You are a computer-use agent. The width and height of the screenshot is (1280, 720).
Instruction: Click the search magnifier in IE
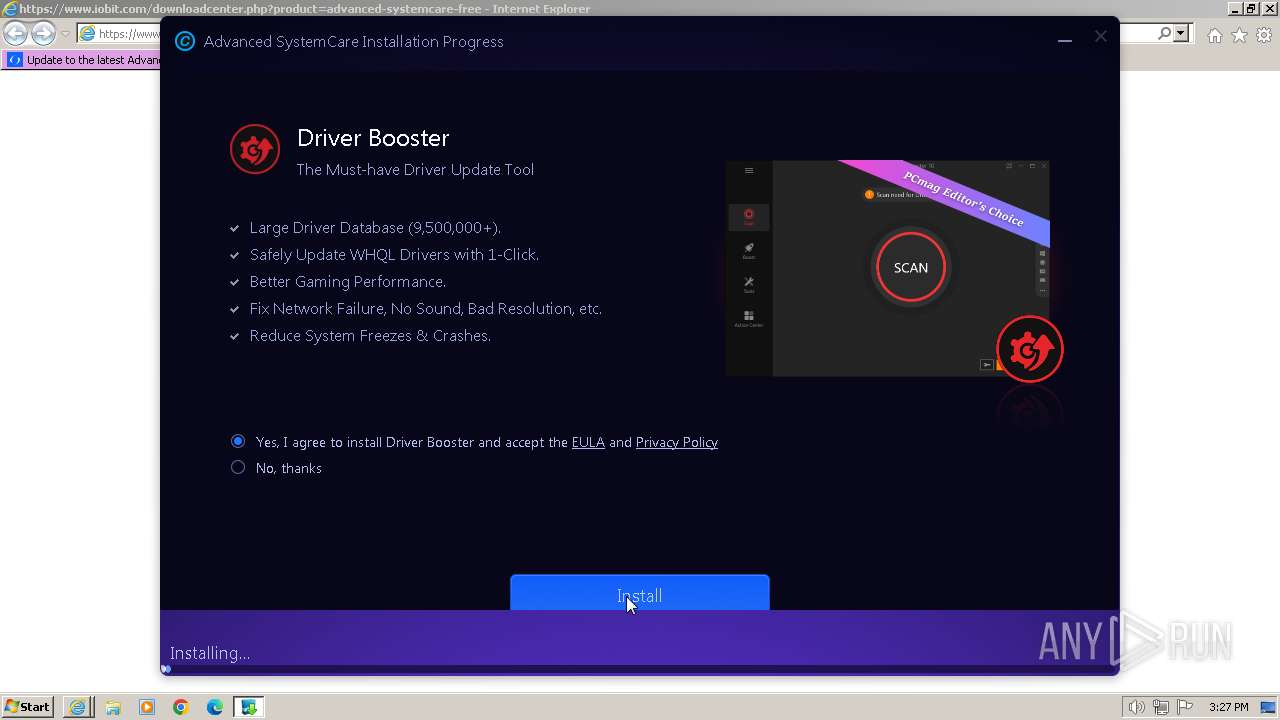pyautogui.click(x=1164, y=34)
